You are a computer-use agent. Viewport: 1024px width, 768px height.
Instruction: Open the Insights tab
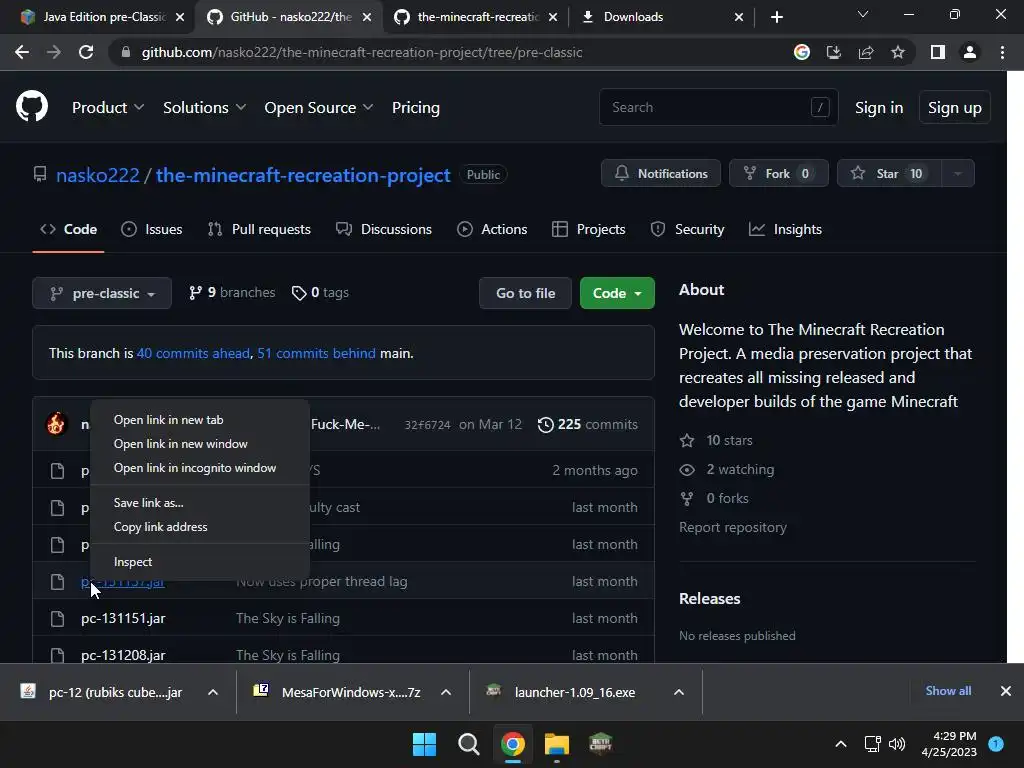coord(785,229)
